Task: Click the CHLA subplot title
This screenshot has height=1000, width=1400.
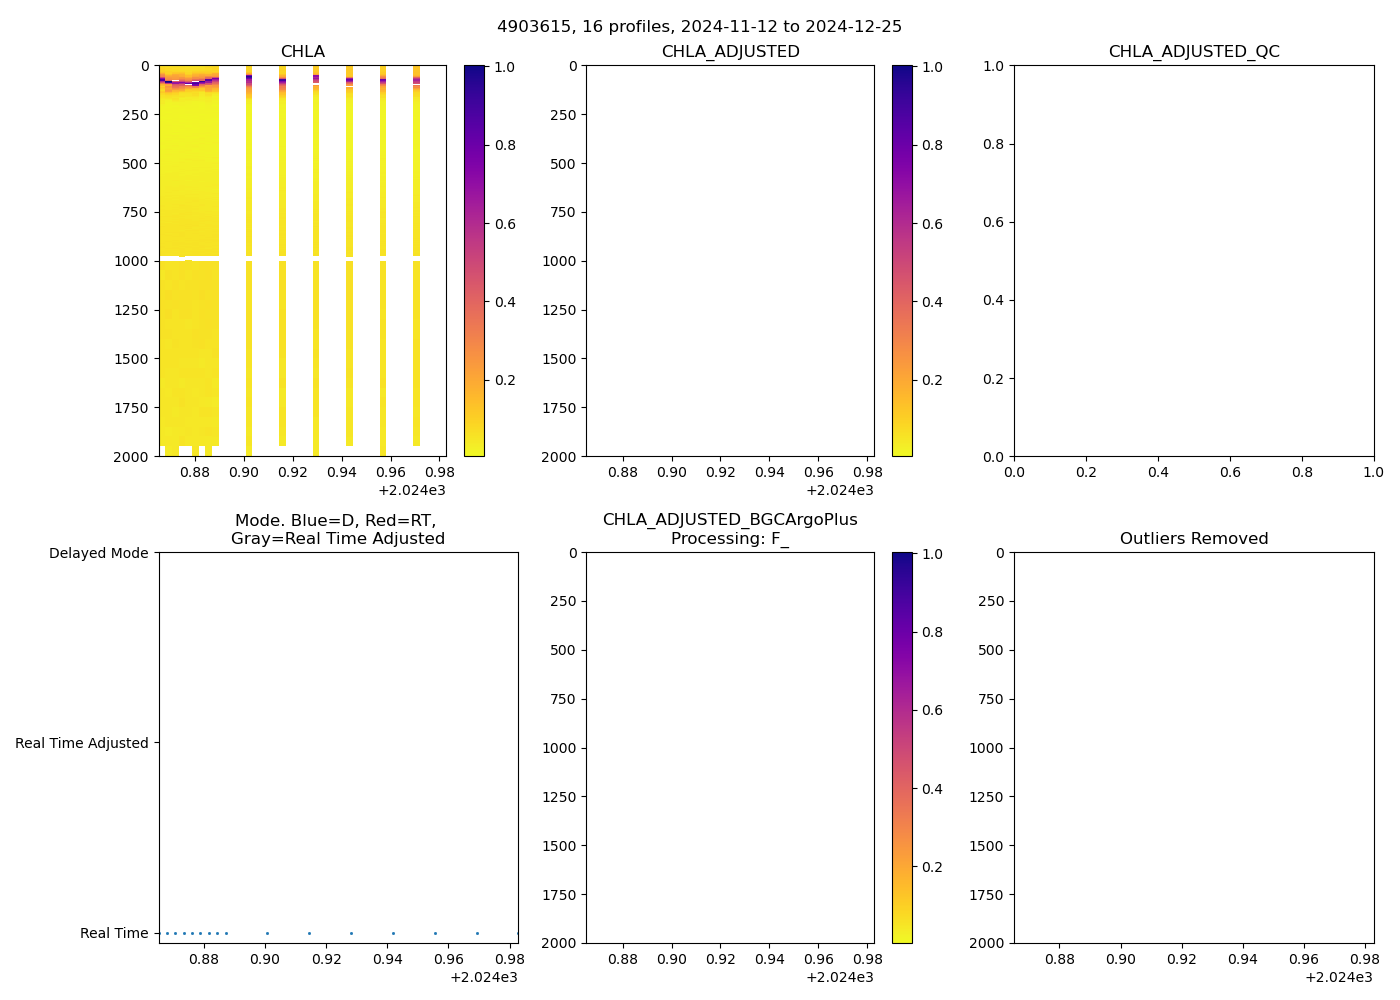Action: point(302,52)
